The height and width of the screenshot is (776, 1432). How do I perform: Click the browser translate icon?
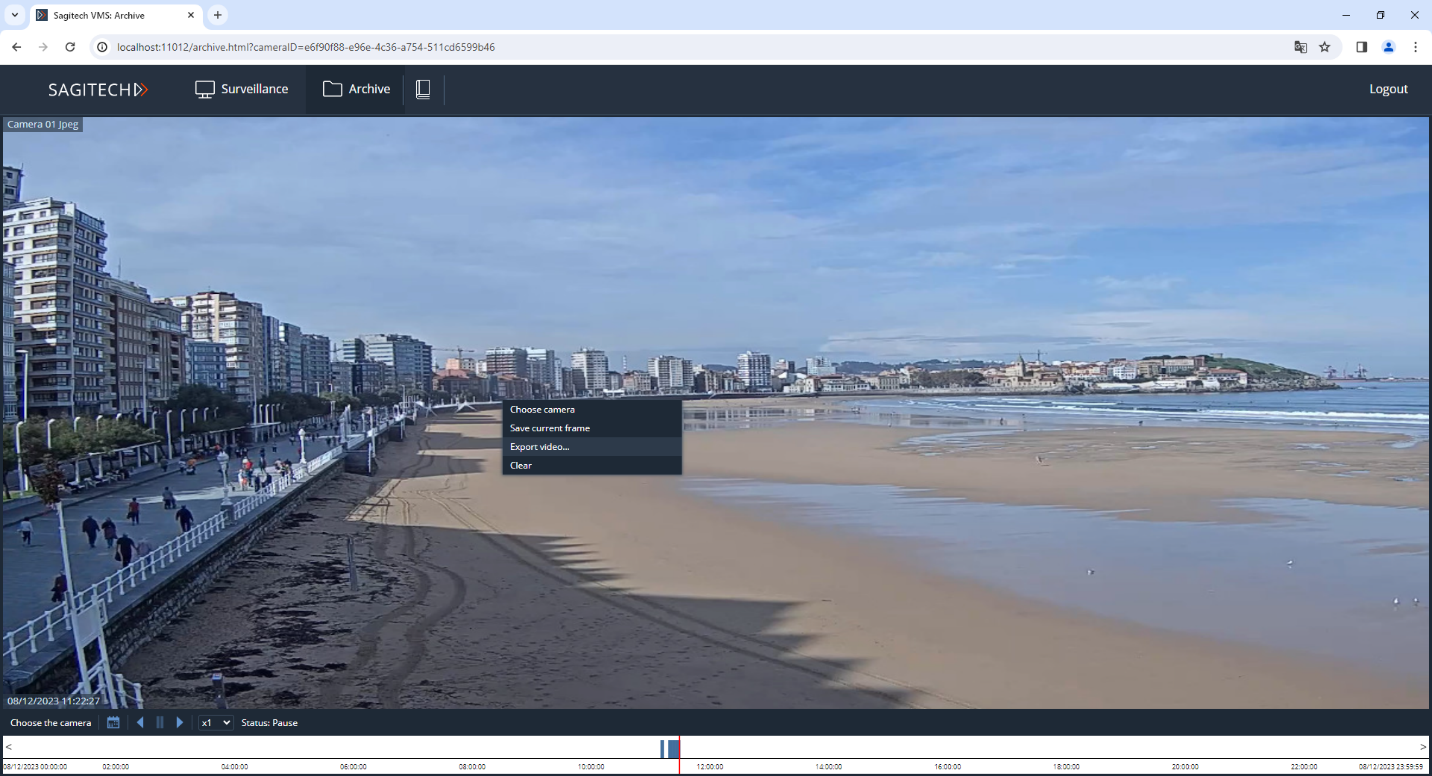tap(1300, 47)
